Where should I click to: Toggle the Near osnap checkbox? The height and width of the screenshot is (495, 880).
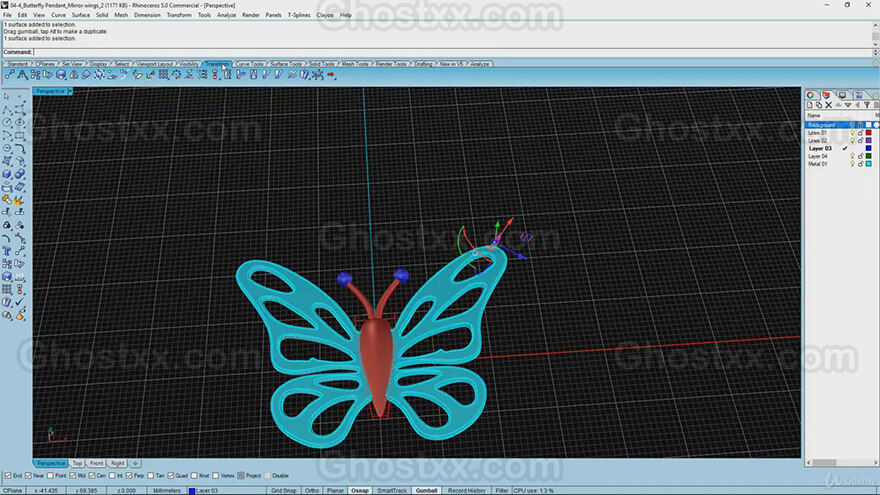coord(28,476)
